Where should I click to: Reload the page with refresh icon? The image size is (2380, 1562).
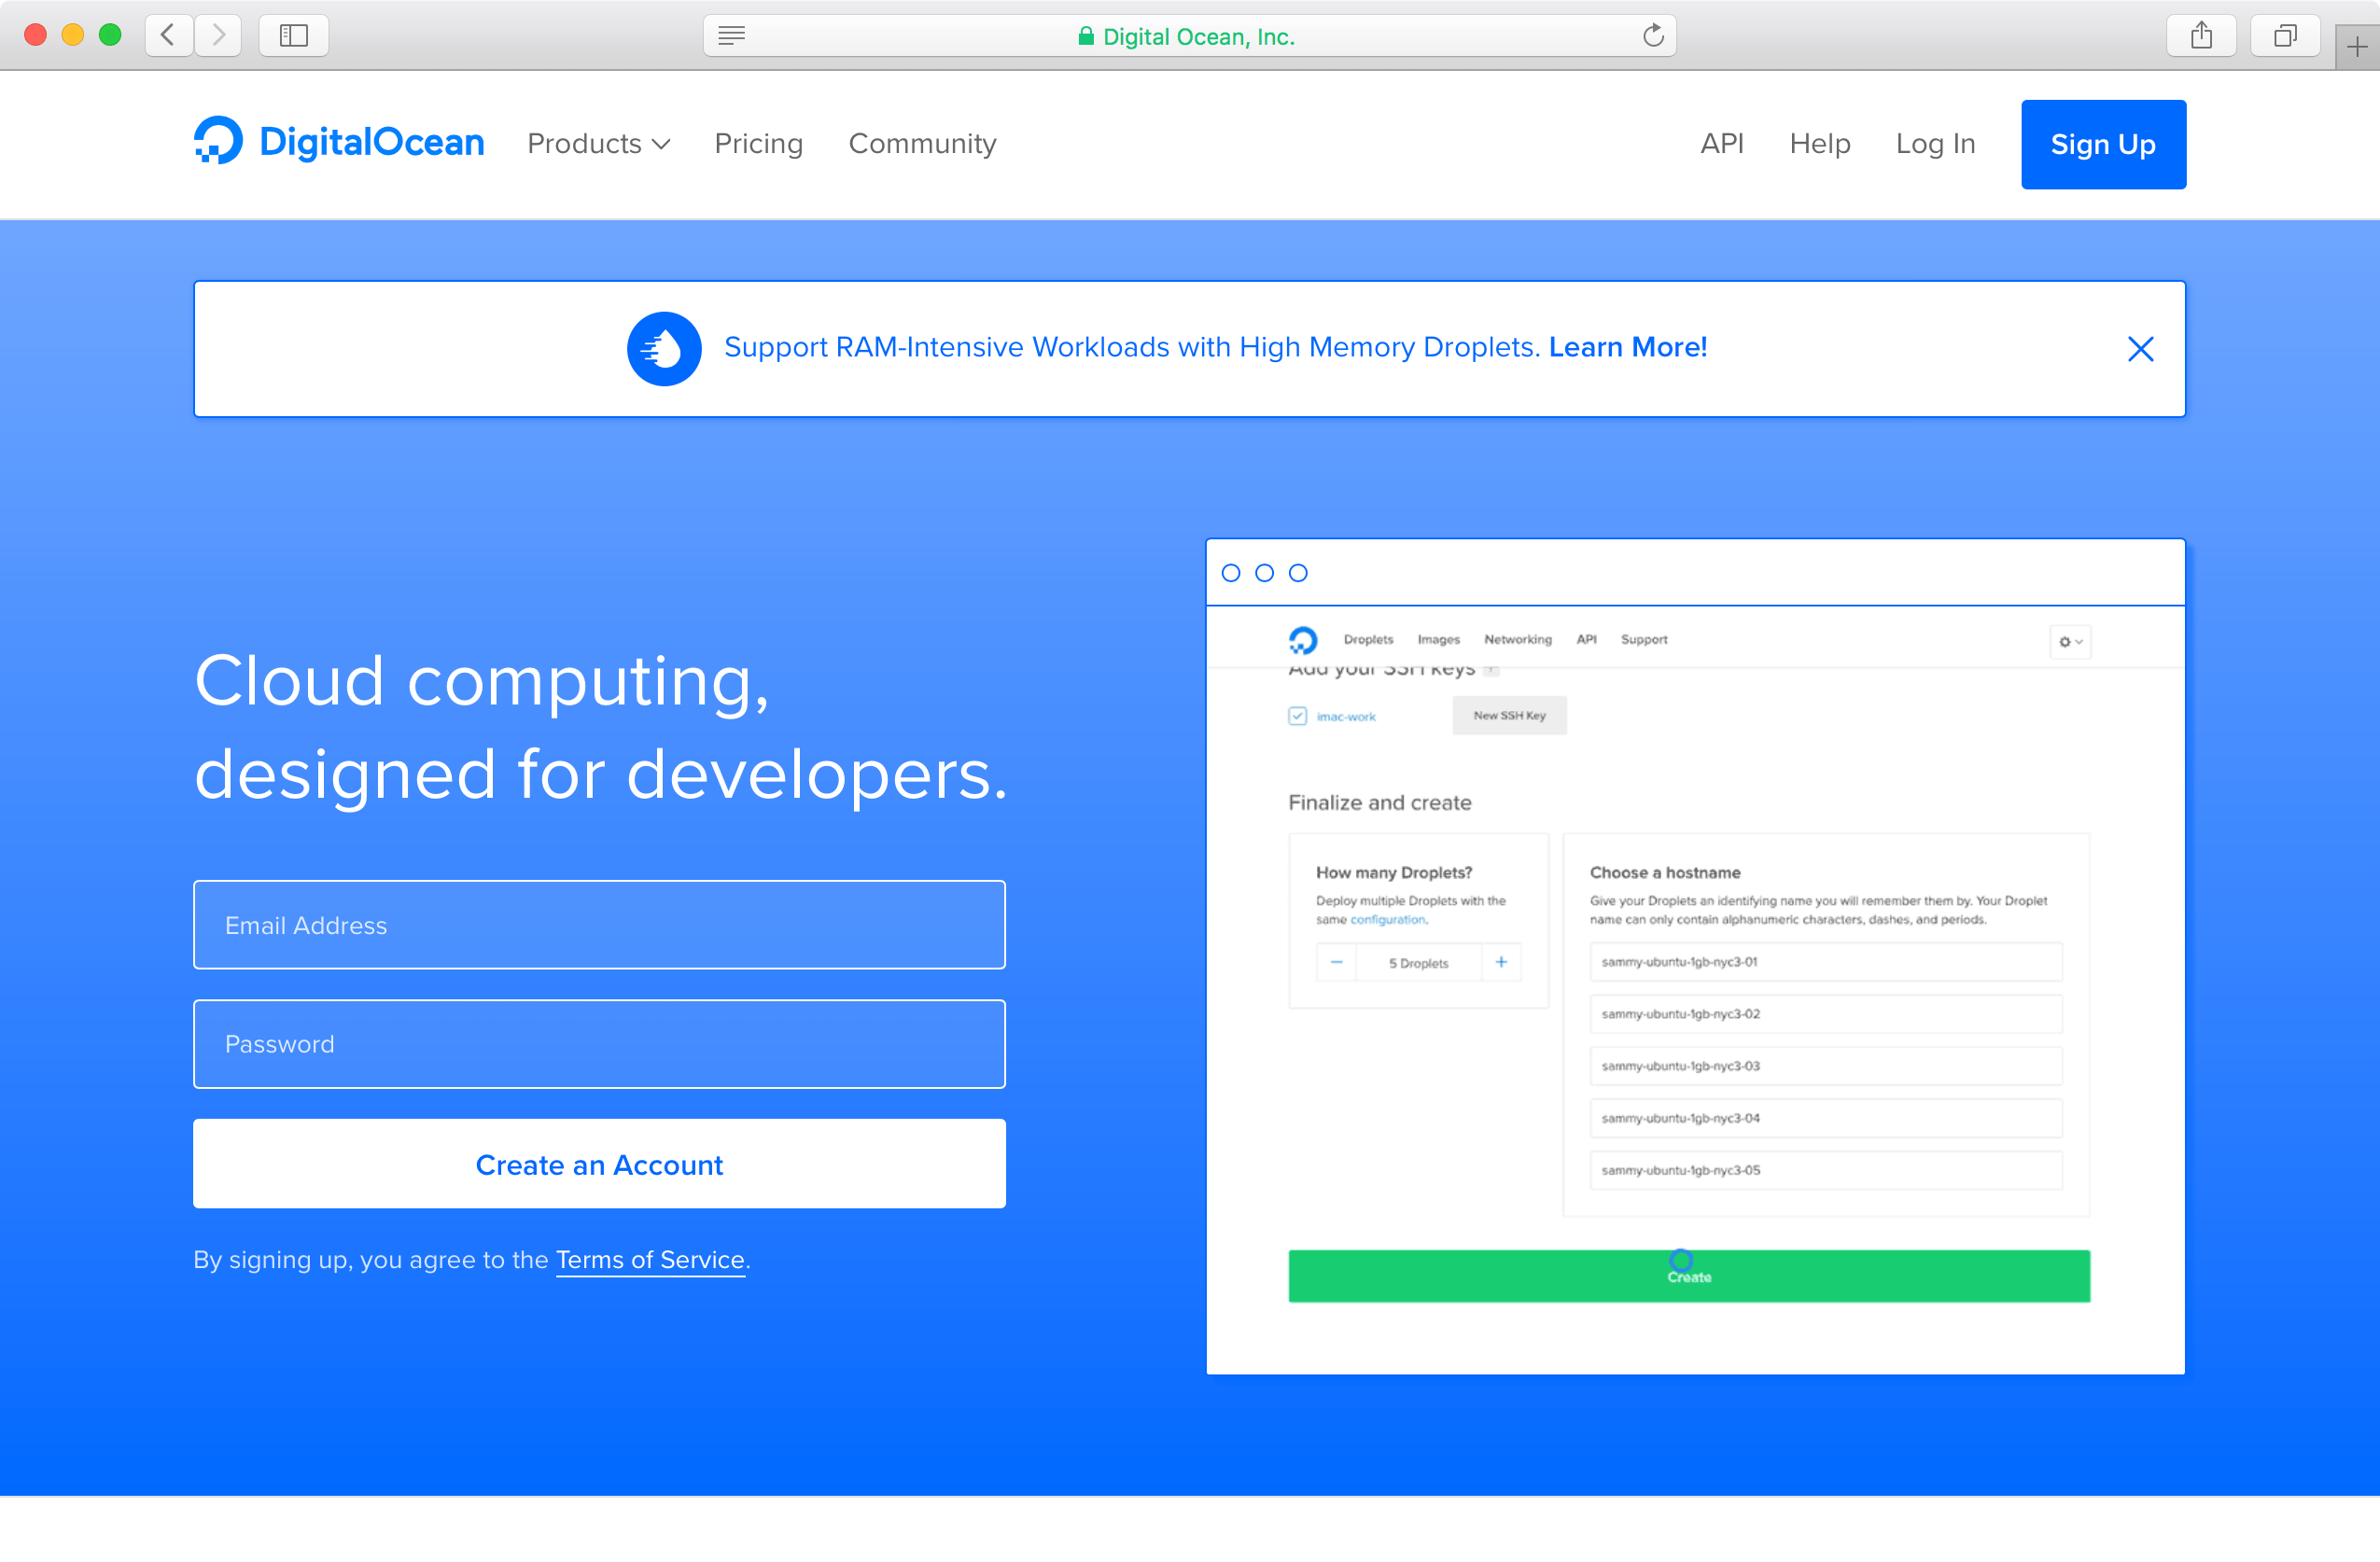coord(1653,36)
